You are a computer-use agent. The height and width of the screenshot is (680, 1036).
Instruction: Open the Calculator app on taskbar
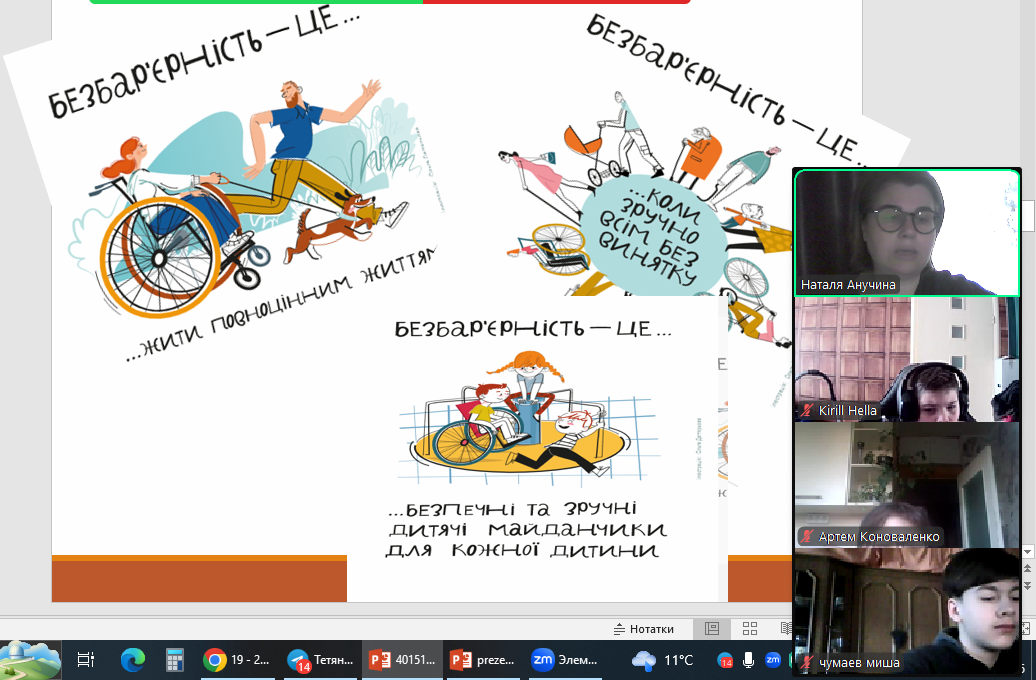coord(174,660)
